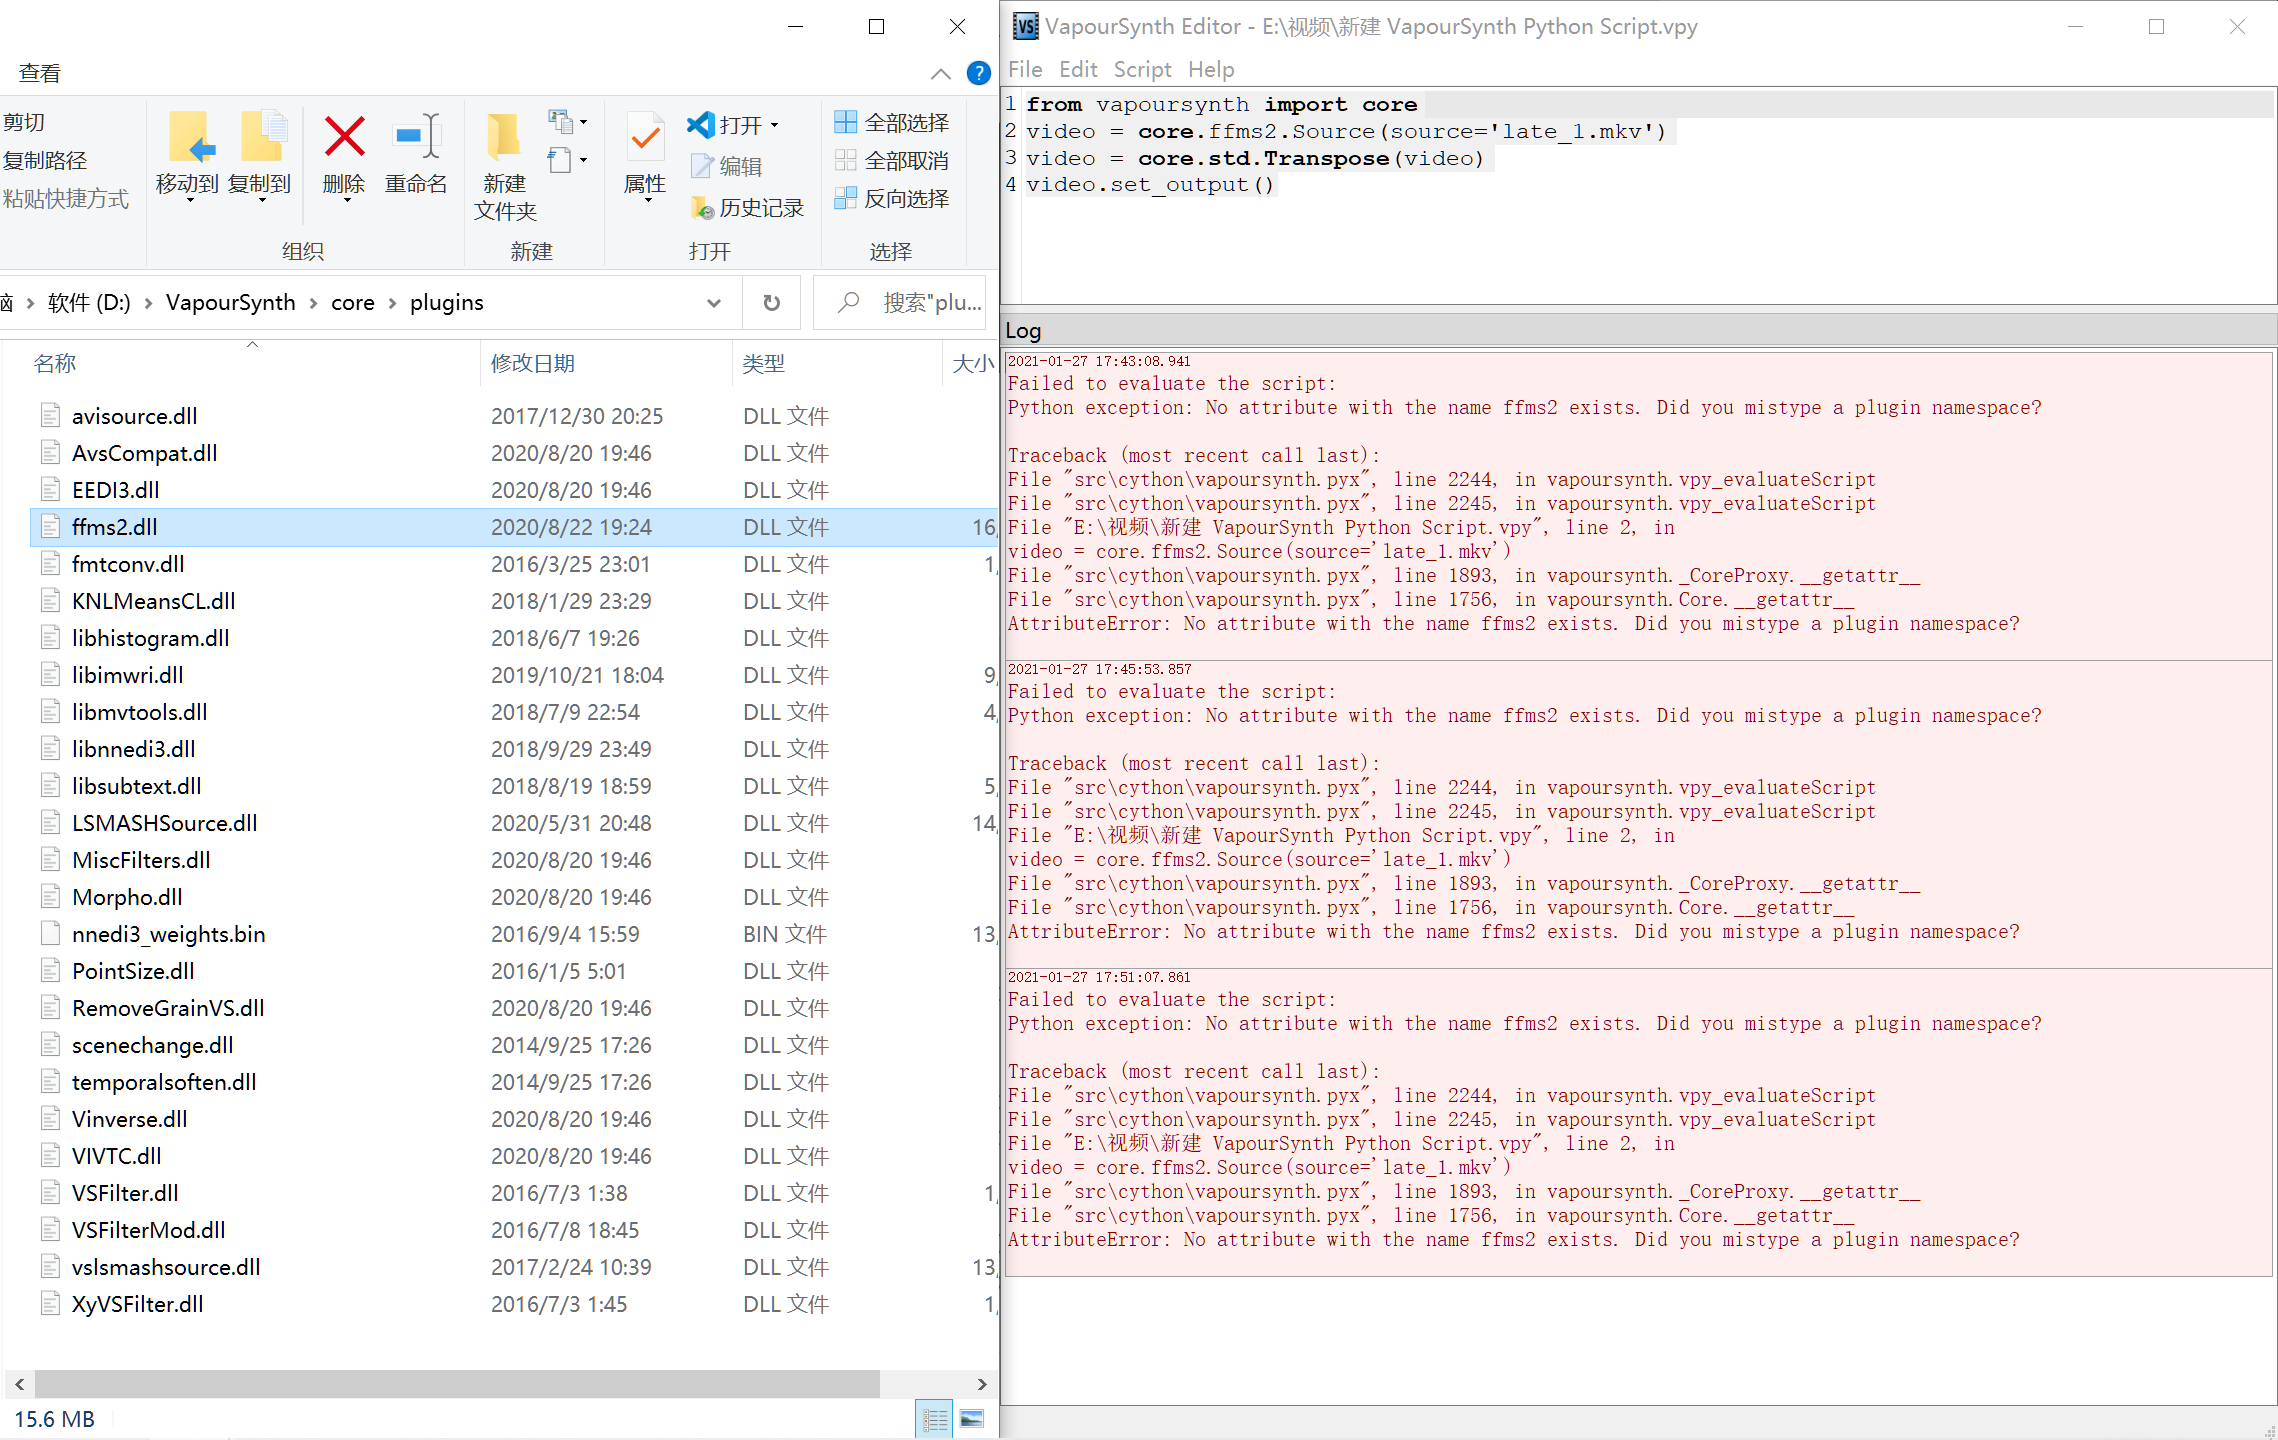The image size is (2278, 1440).
Task: Open the Help menu in VapourSynth Editor
Action: pos(1211,69)
